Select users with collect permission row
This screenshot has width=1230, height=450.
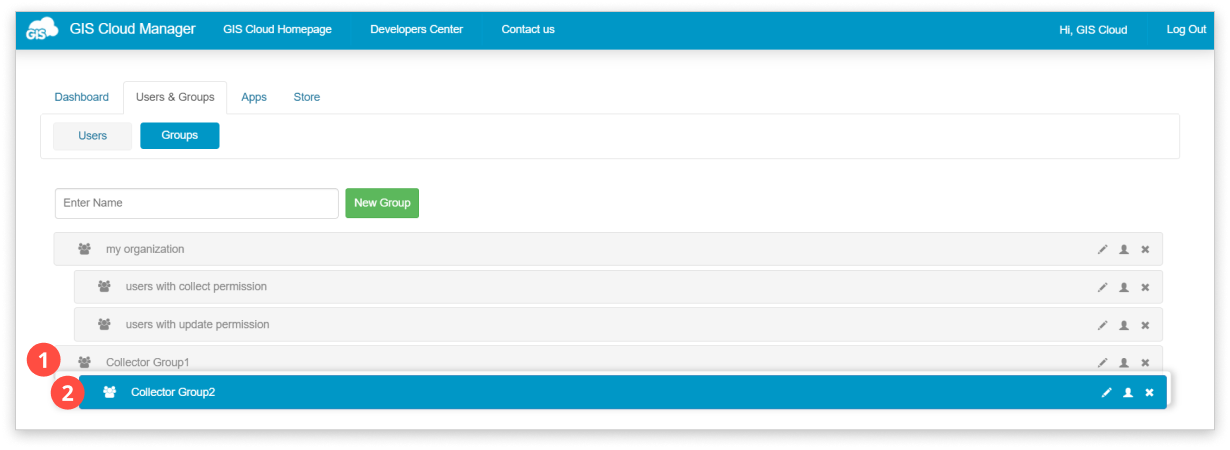(618, 287)
